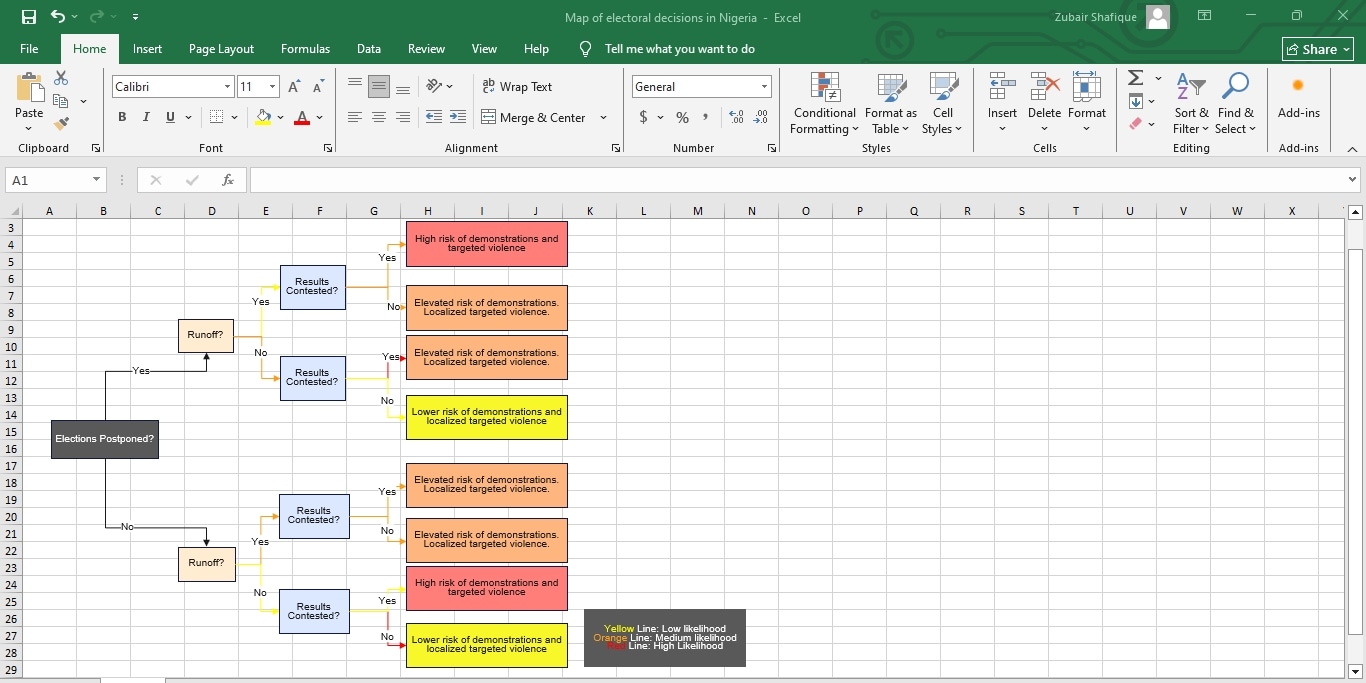
Task: Open the font name dropdown
Action: pyautogui.click(x=227, y=87)
